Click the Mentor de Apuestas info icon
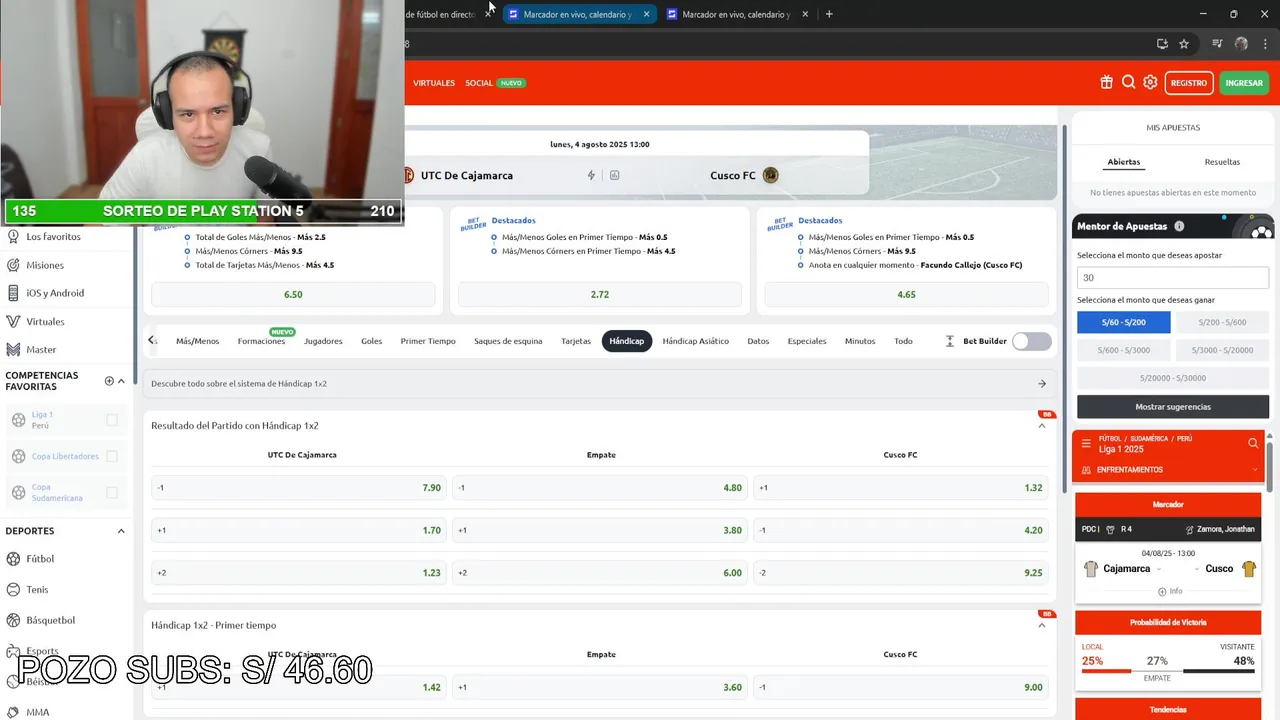Viewport: 1280px width, 720px height. click(x=1179, y=226)
